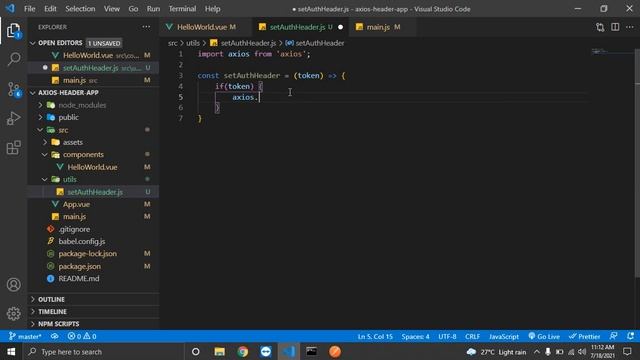
Task: Open the Selection menu
Action: 80,9
